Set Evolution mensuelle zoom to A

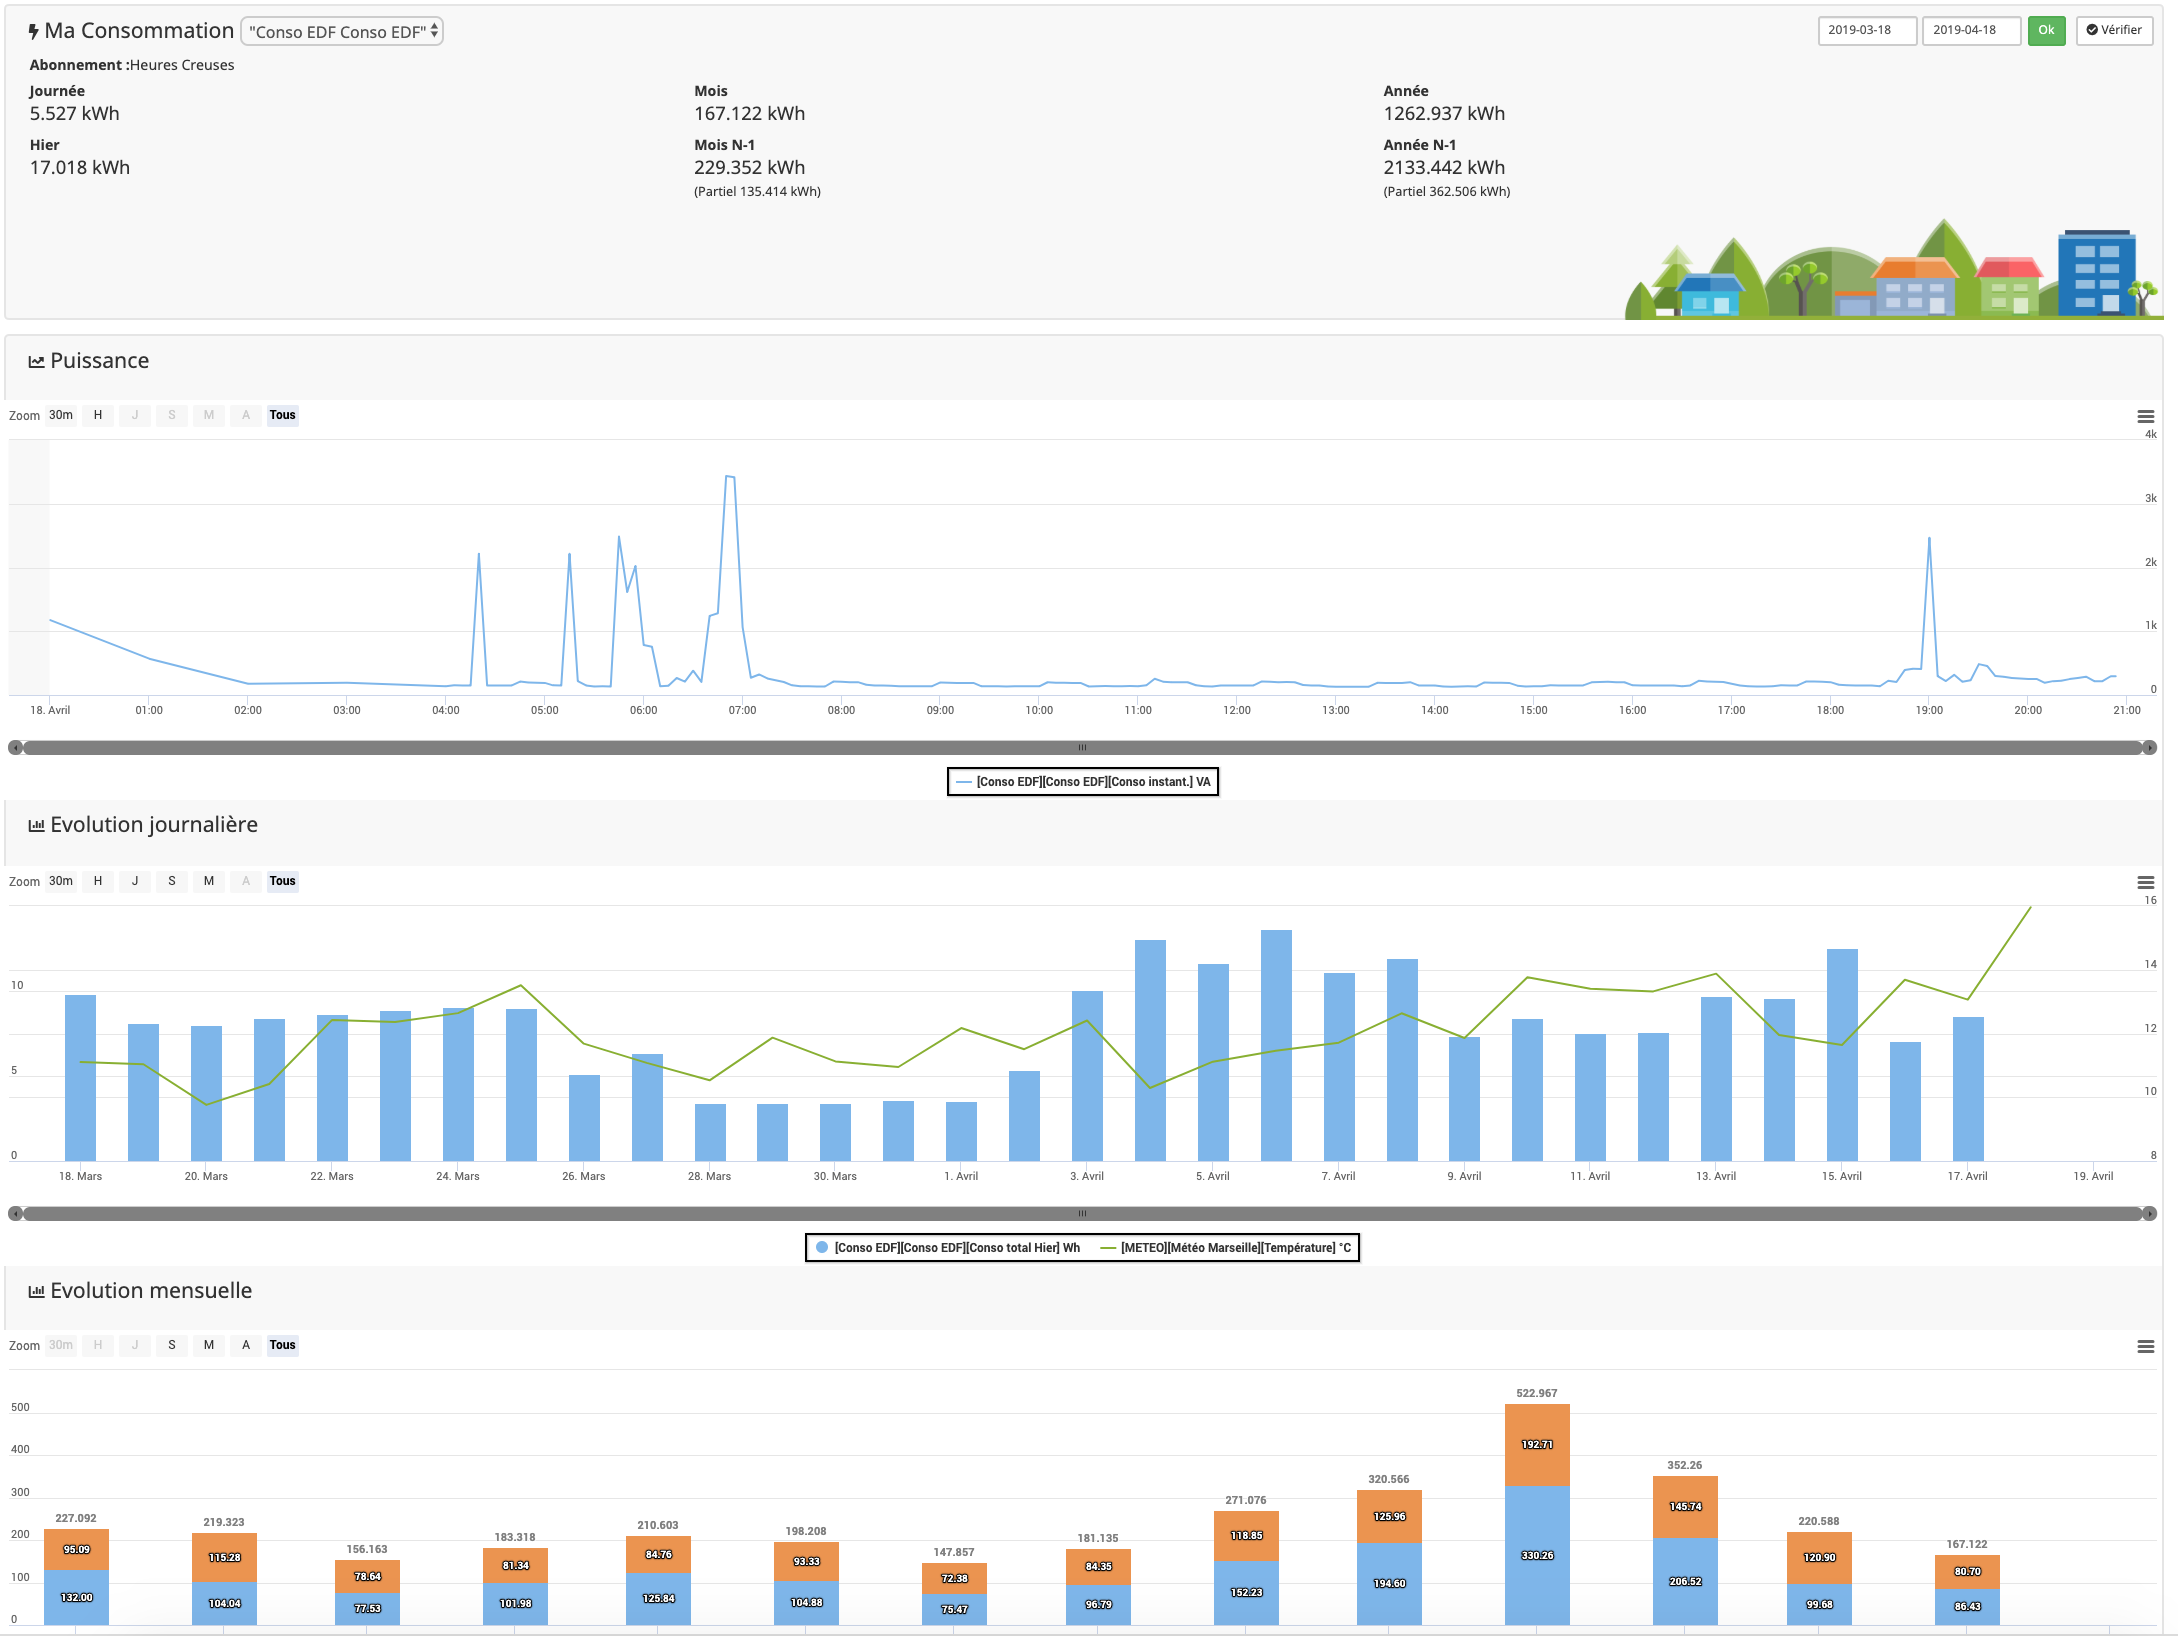pyautogui.click(x=246, y=1345)
